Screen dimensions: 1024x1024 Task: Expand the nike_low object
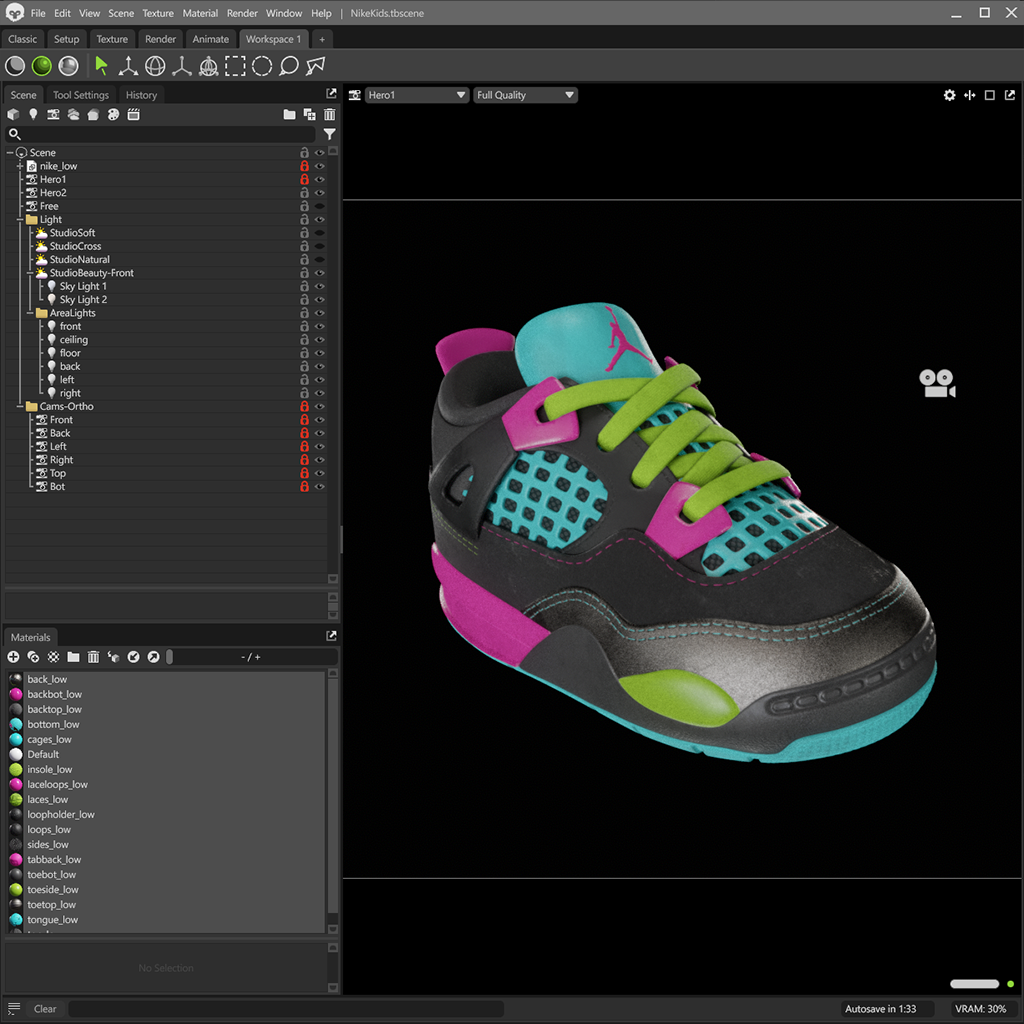(20, 167)
